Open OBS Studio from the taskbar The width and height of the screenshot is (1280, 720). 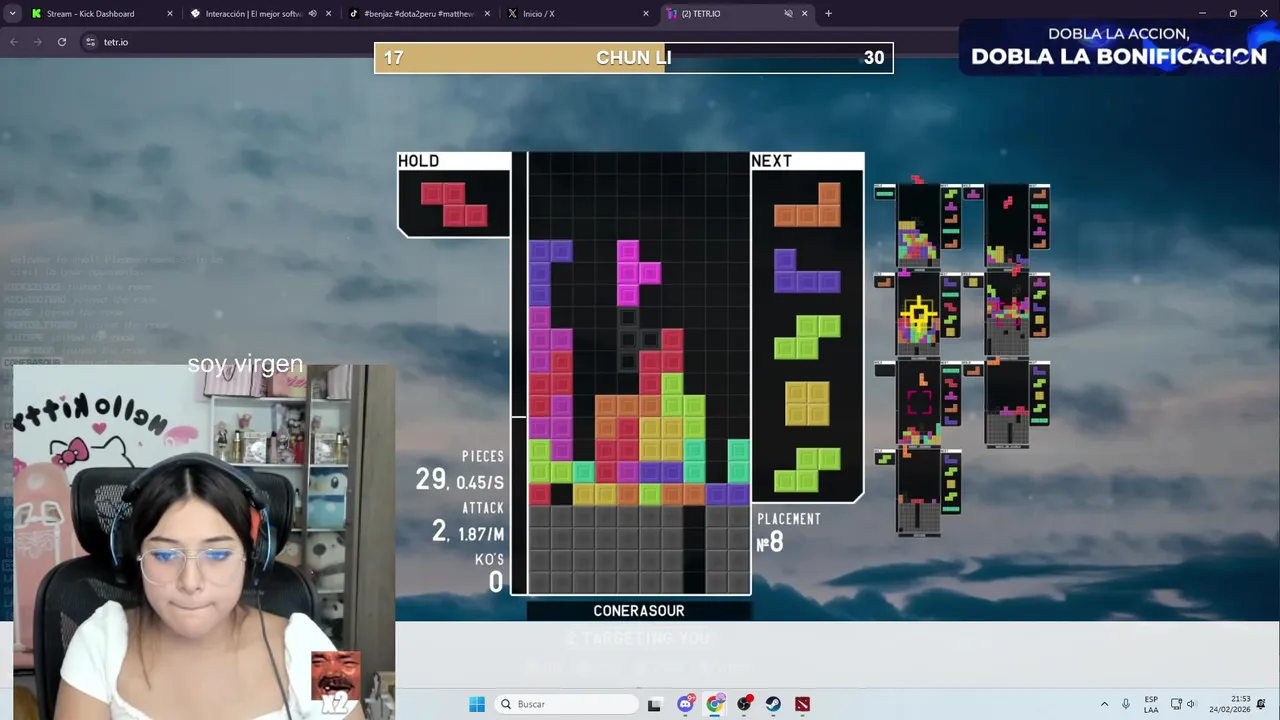(x=744, y=704)
